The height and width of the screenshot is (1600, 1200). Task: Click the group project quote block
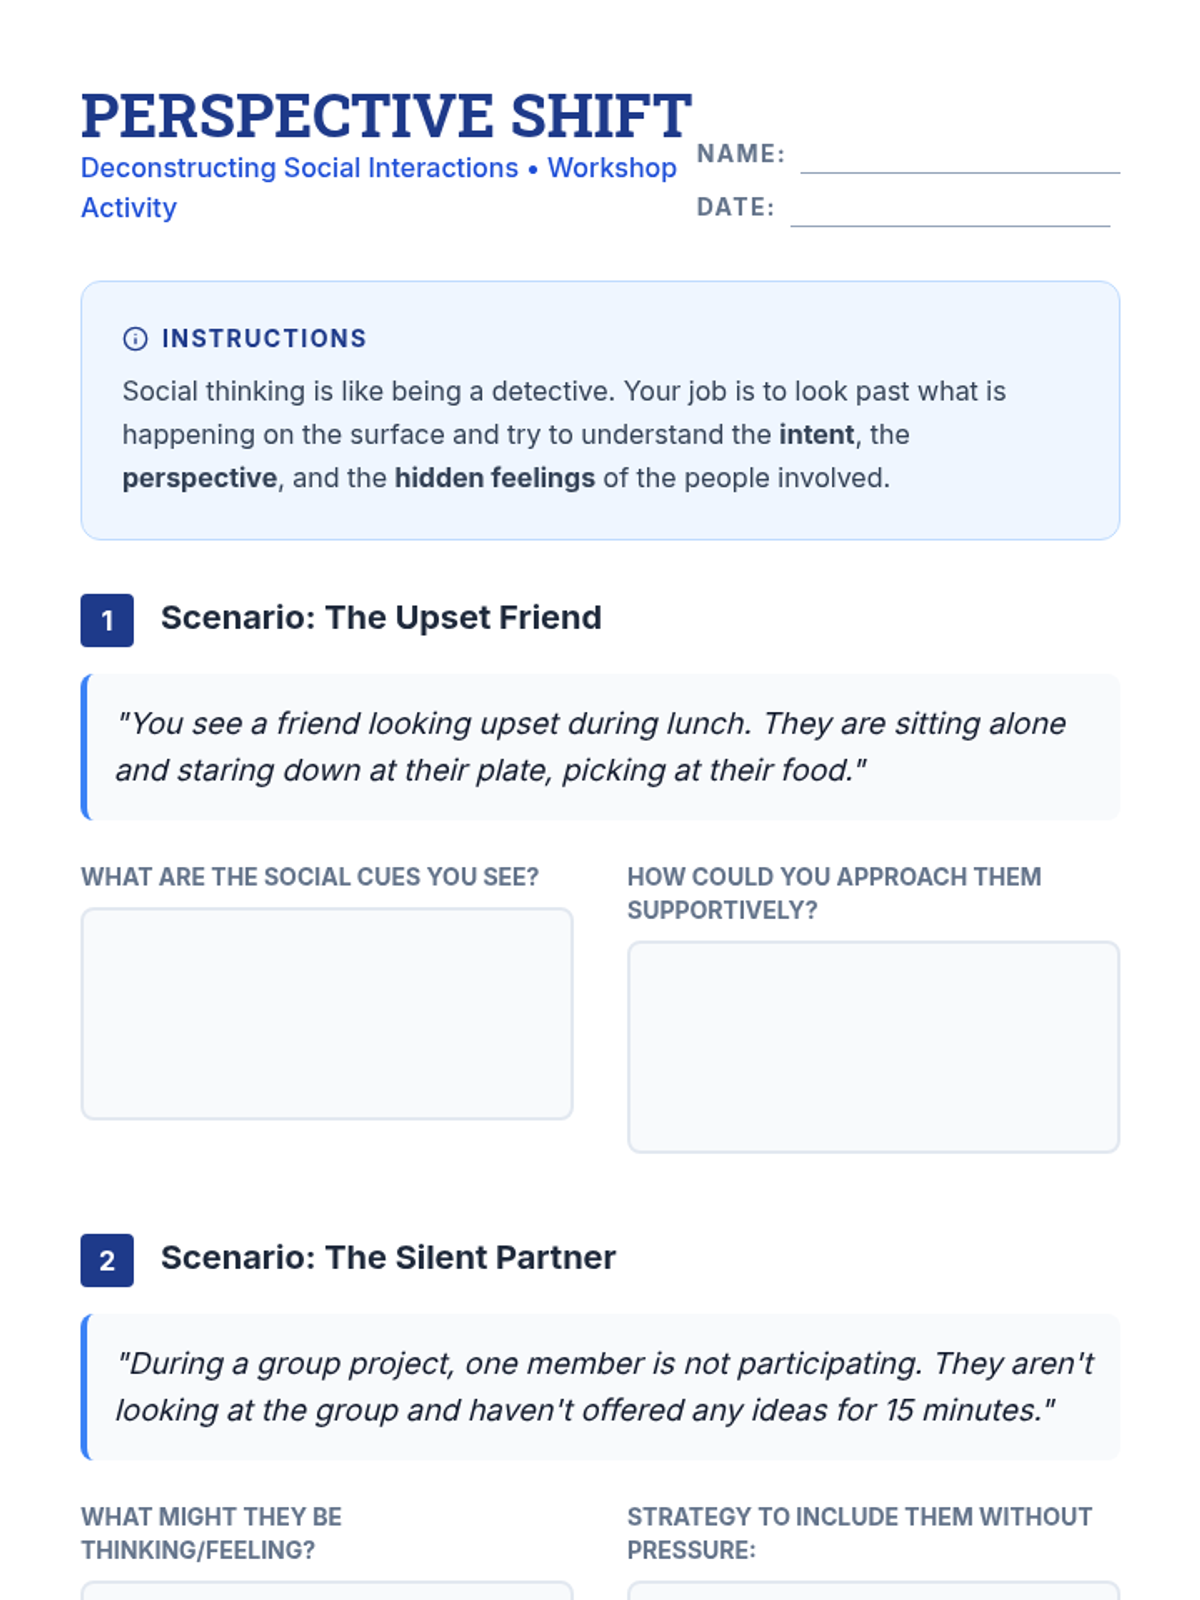(x=600, y=1387)
